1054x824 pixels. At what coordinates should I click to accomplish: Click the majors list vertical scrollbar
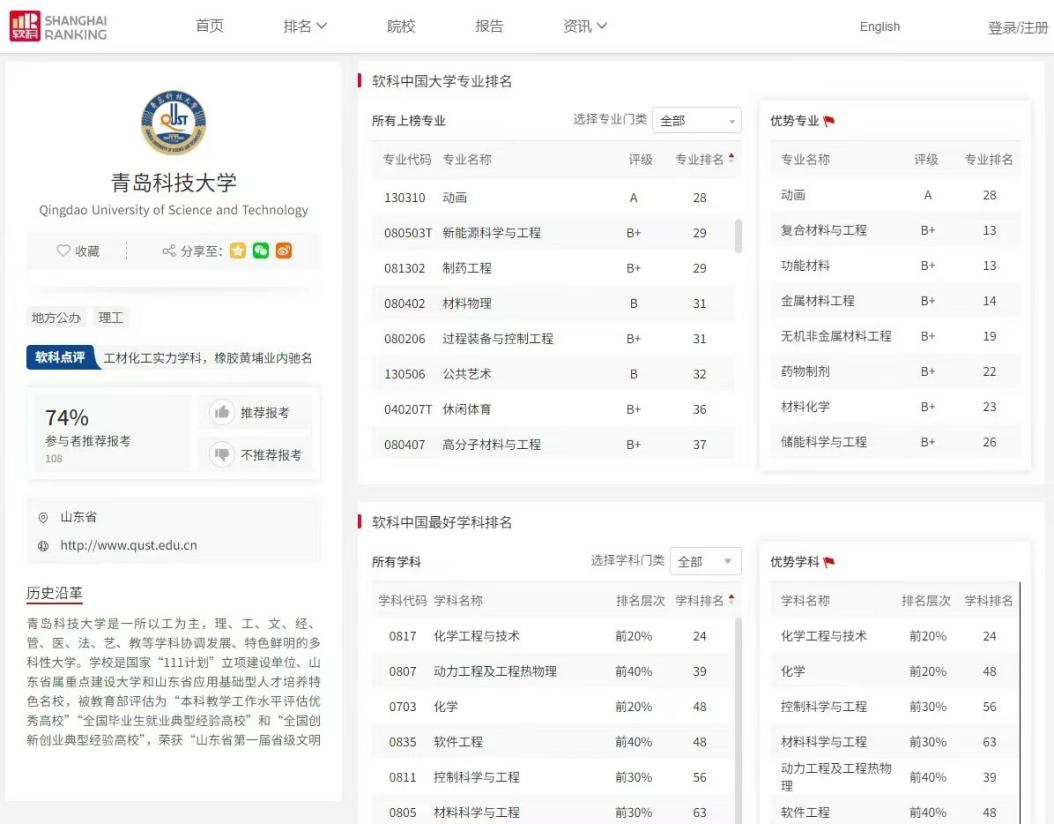(x=739, y=236)
